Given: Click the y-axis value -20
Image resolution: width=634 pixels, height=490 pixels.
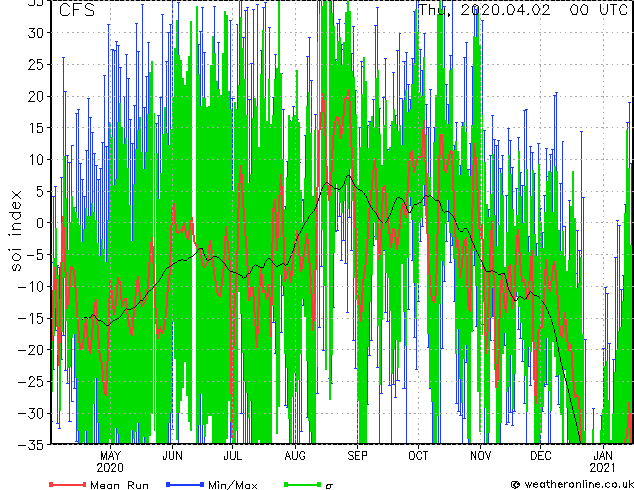Looking at the screenshot, I should pyautogui.click(x=33, y=350).
